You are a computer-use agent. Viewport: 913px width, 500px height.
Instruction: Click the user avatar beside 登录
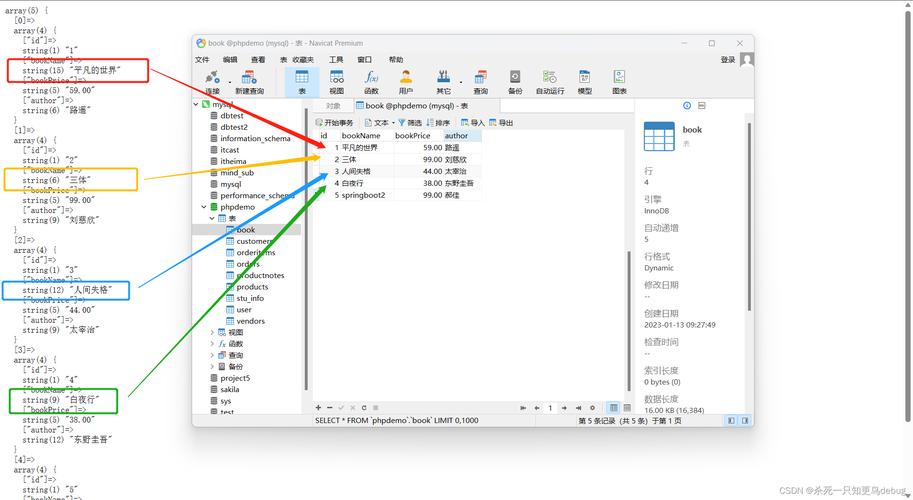tap(746, 59)
